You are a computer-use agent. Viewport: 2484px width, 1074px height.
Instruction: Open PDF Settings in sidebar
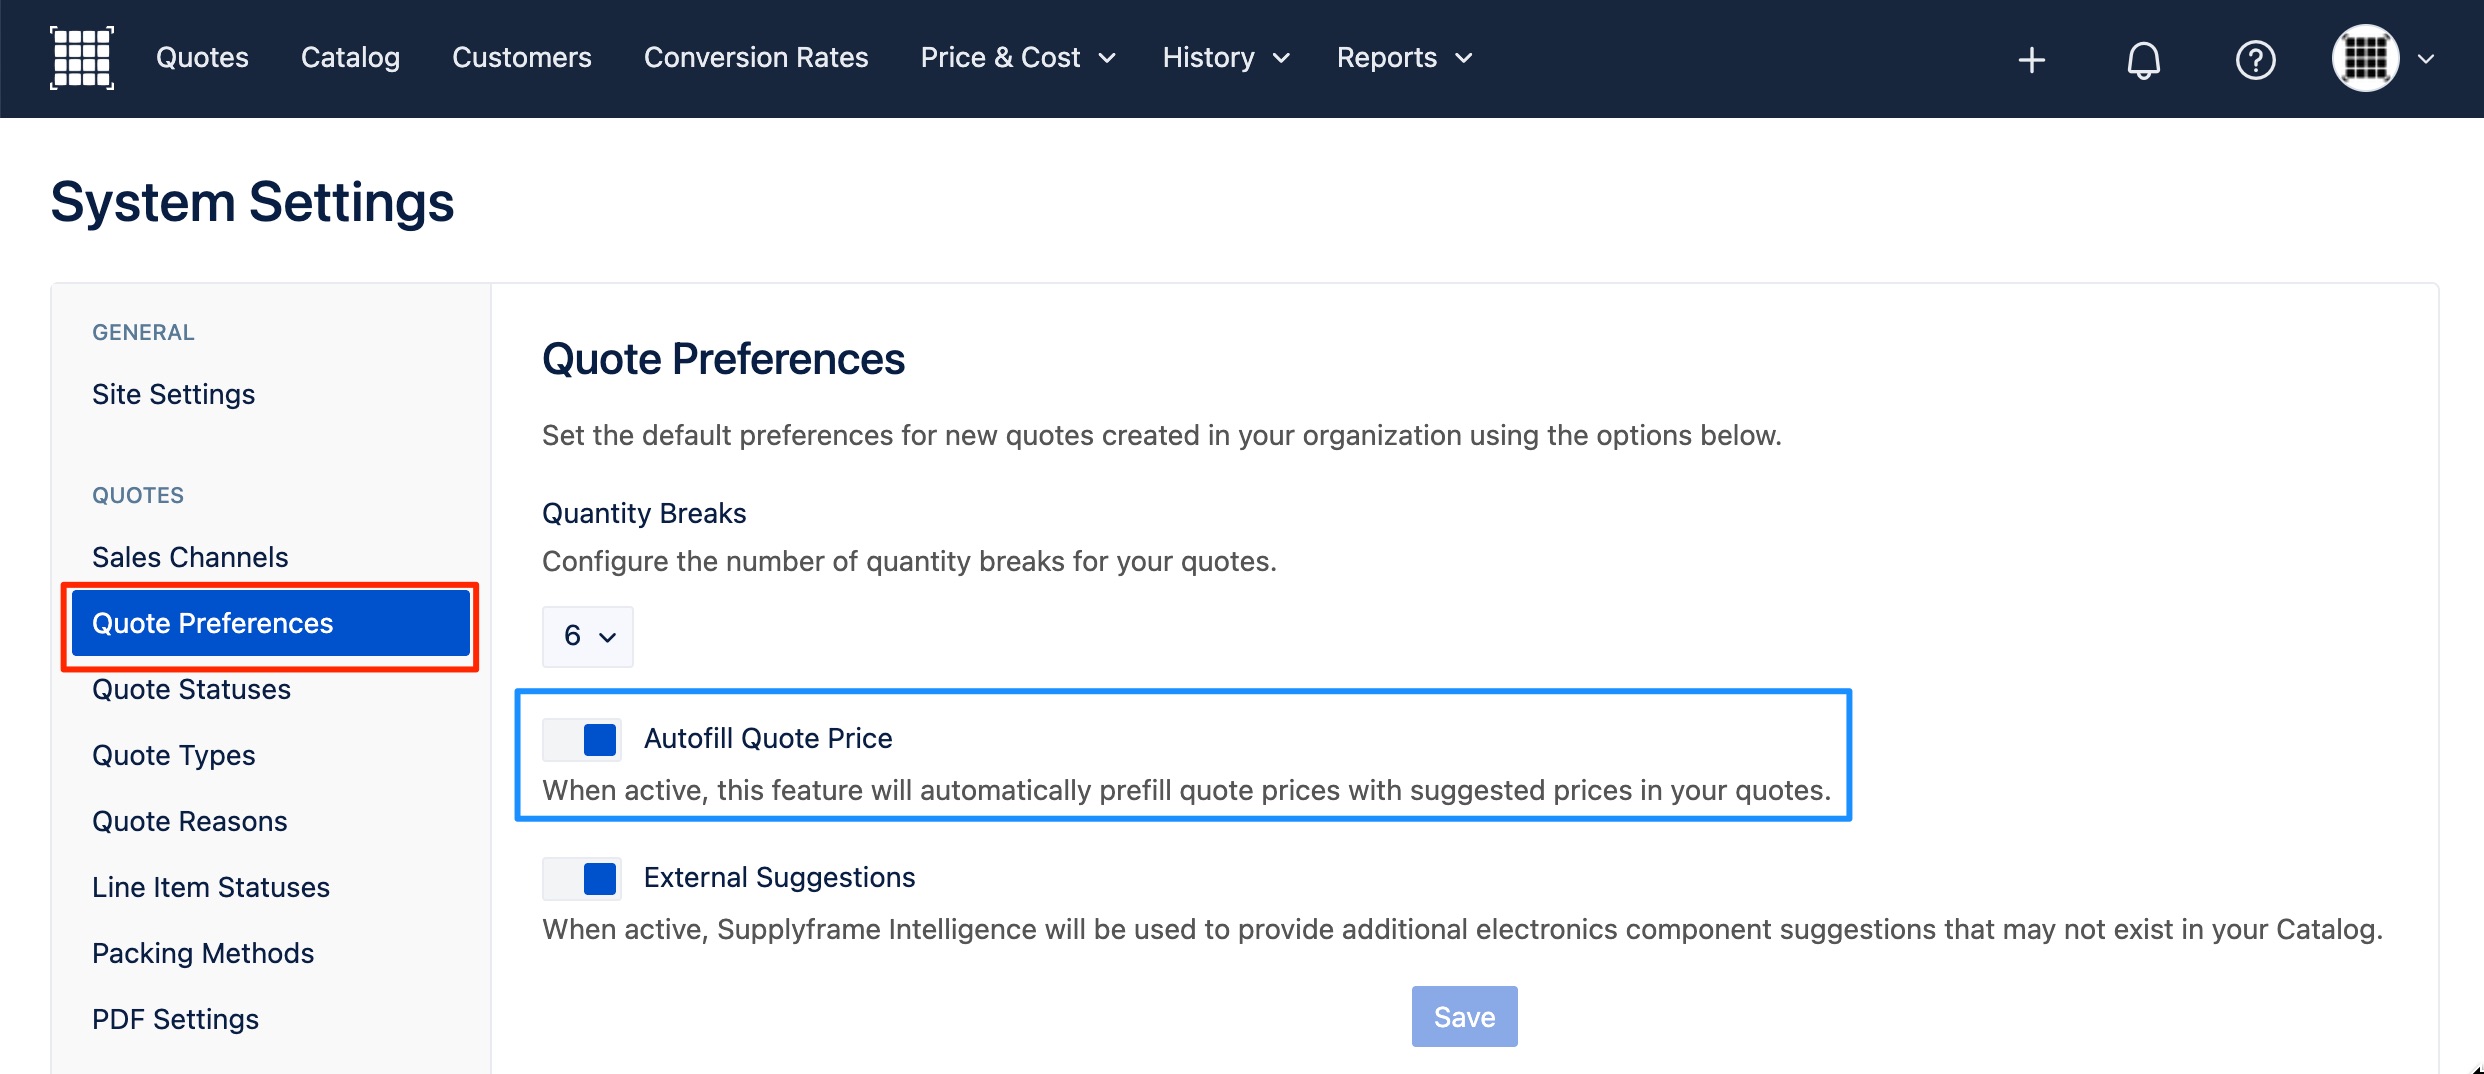(x=175, y=1019)
